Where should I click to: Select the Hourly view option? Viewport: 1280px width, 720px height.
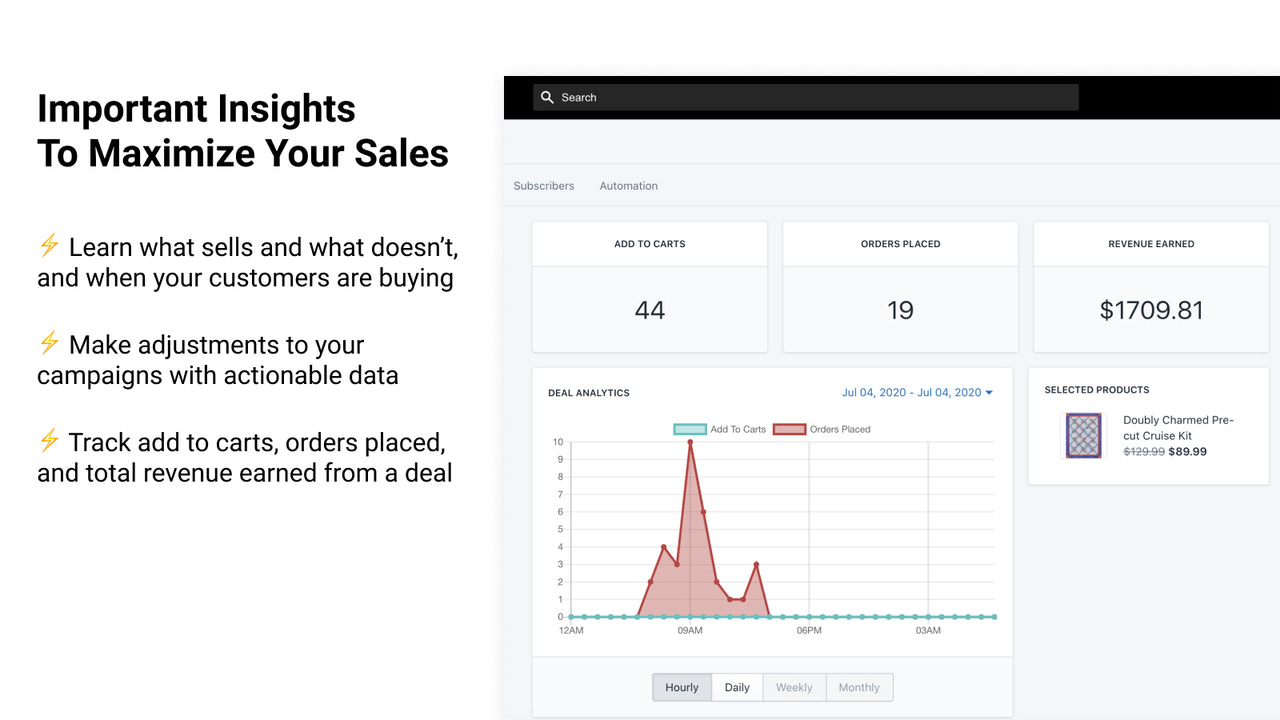tap(681, 687)
